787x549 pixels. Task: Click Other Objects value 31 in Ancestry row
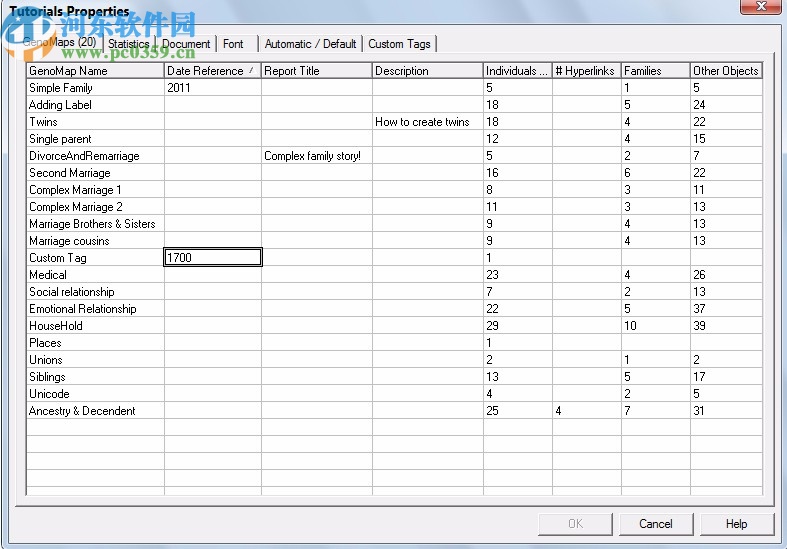click(x=726, y=411)
